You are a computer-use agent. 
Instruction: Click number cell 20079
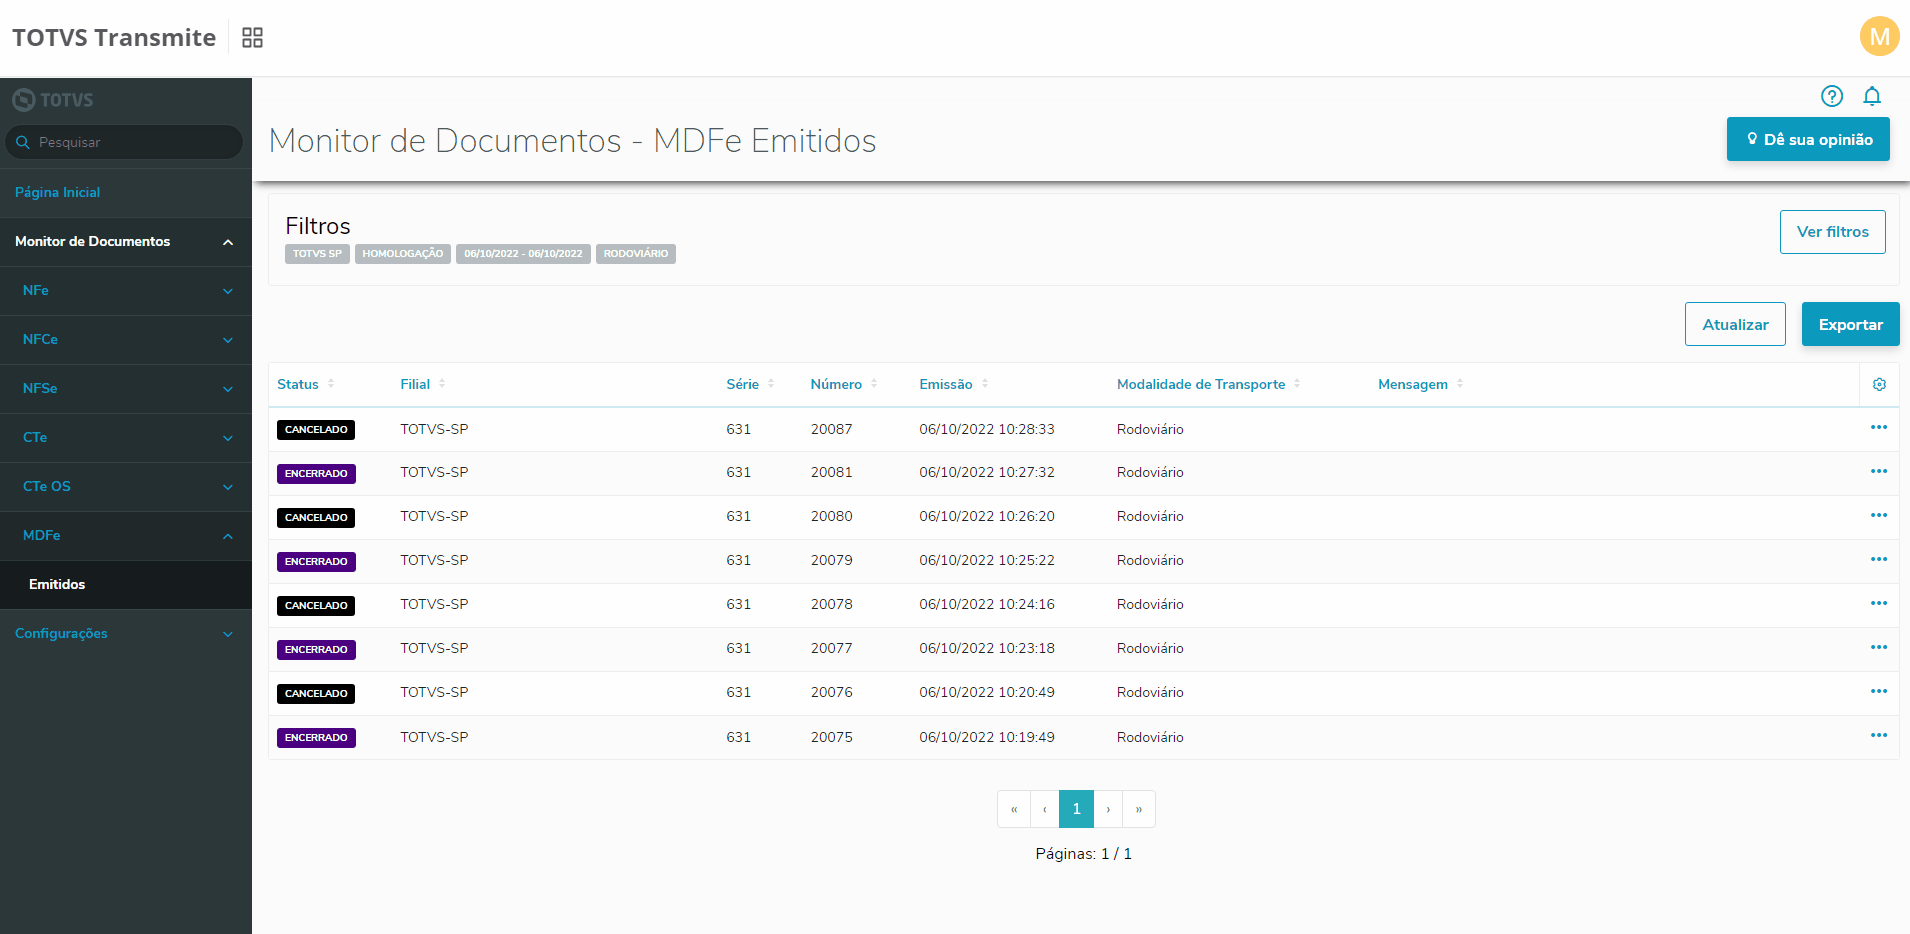pos(832,561)
